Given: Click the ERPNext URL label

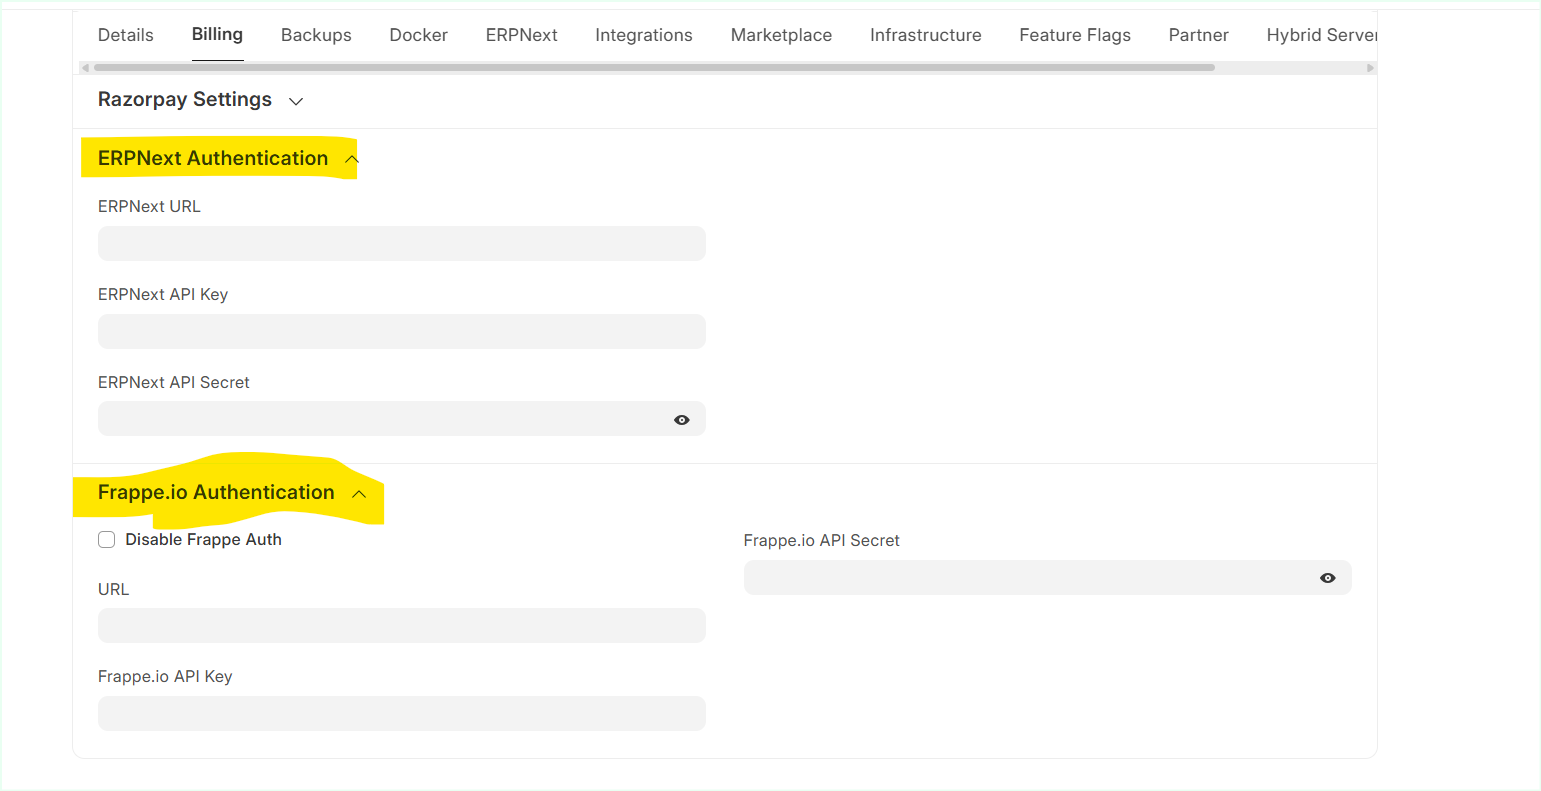Looking at the screenshot, I should pyautogui.click(x=149, y=206).
